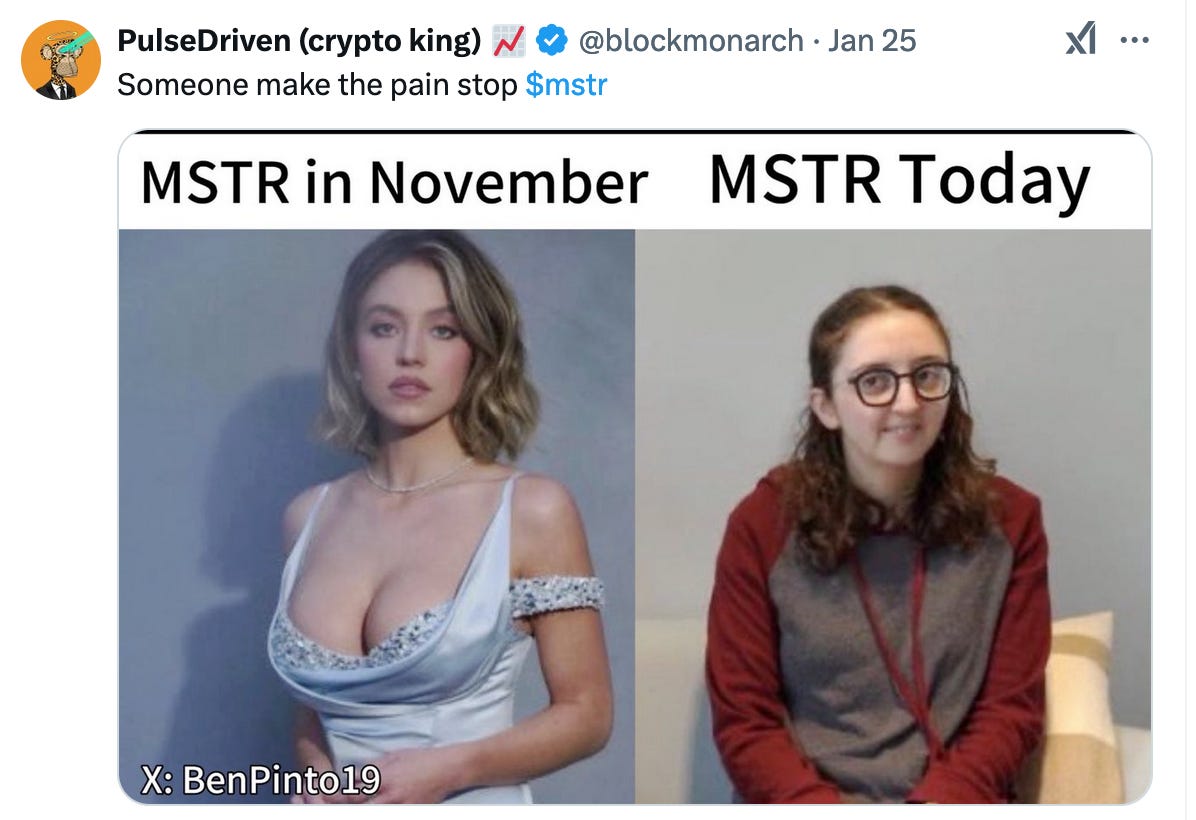Screen dimensions: 1196x820
Task: Click the necklace in the left photo
Action: [x=416, y=477]
